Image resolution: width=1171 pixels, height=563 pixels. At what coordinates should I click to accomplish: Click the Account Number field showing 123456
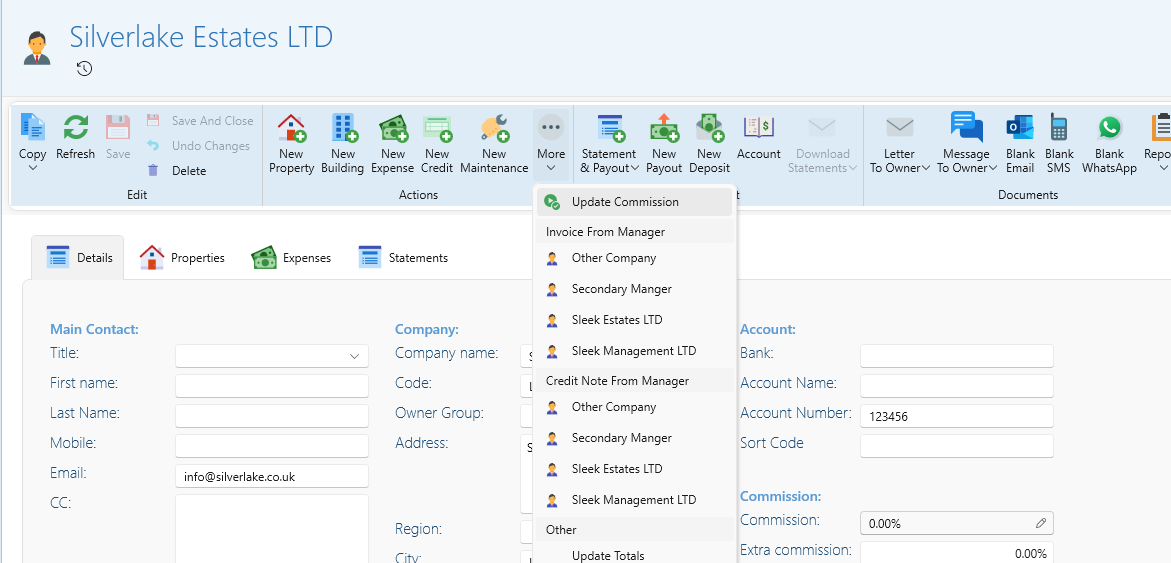click(x=957, y=416)
